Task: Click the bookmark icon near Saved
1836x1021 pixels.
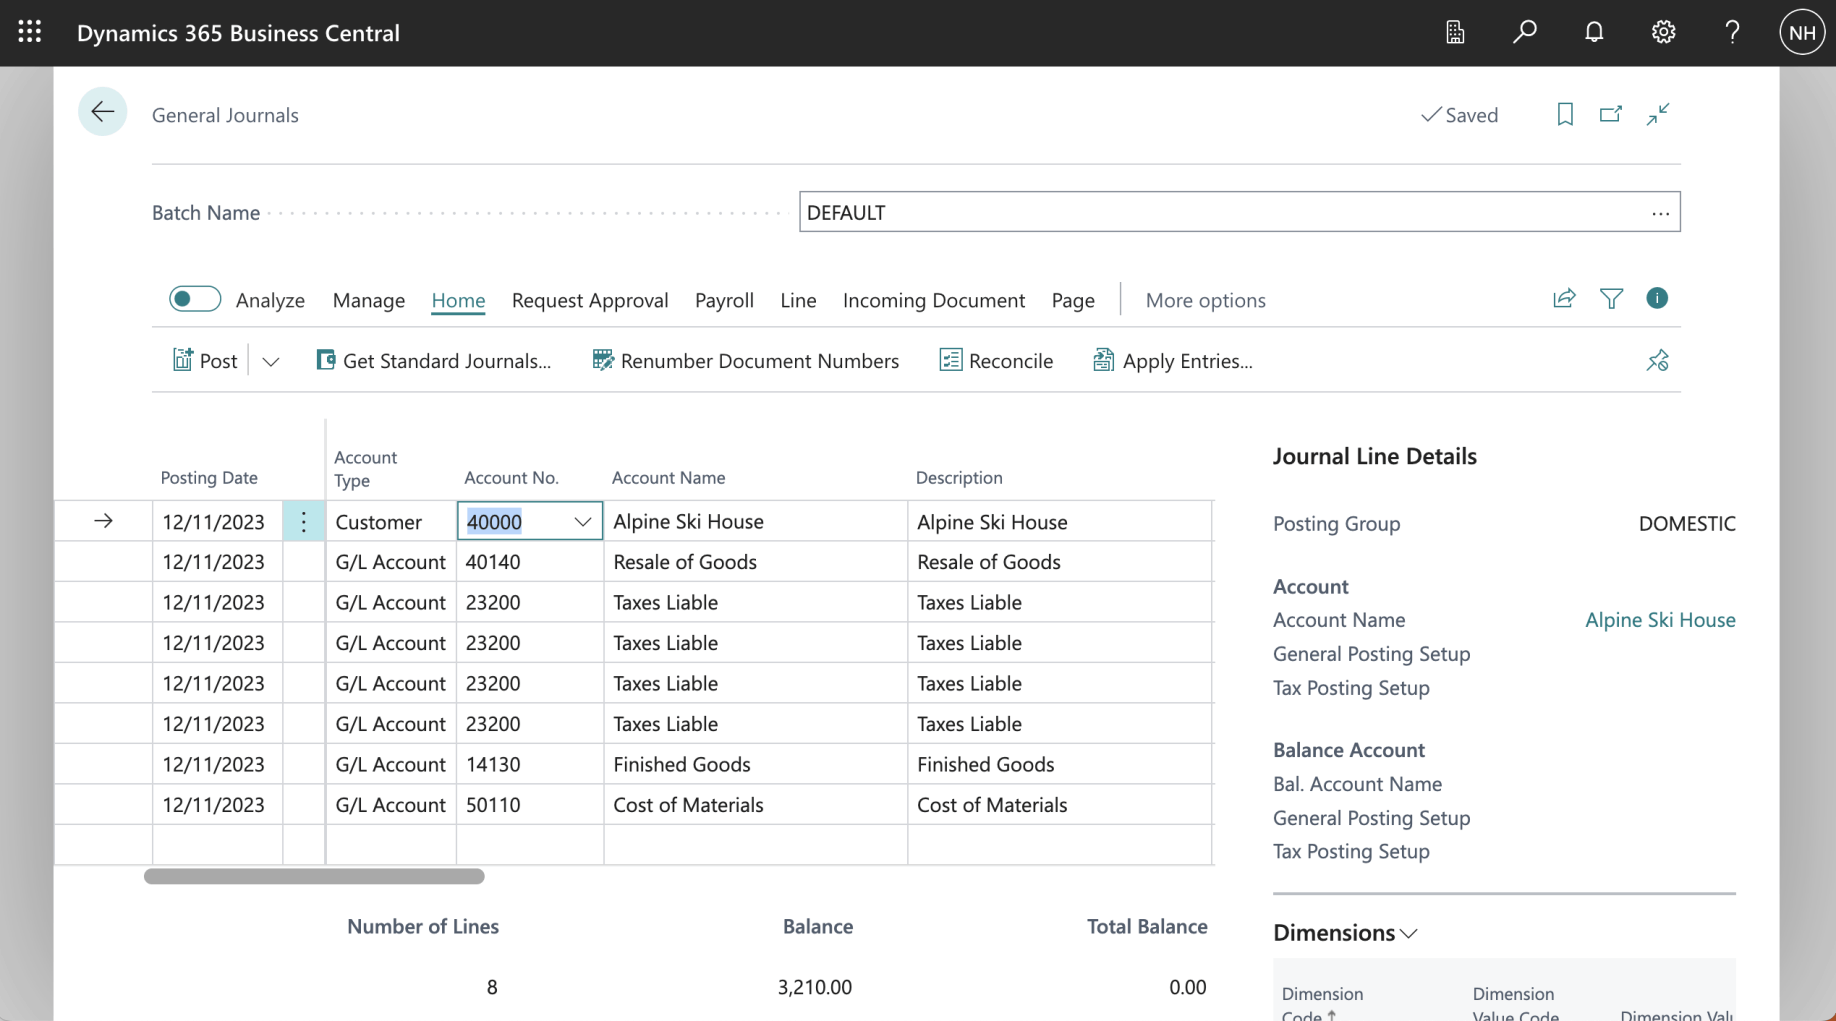Action: pyautogui.click(x=1565, y=114)
